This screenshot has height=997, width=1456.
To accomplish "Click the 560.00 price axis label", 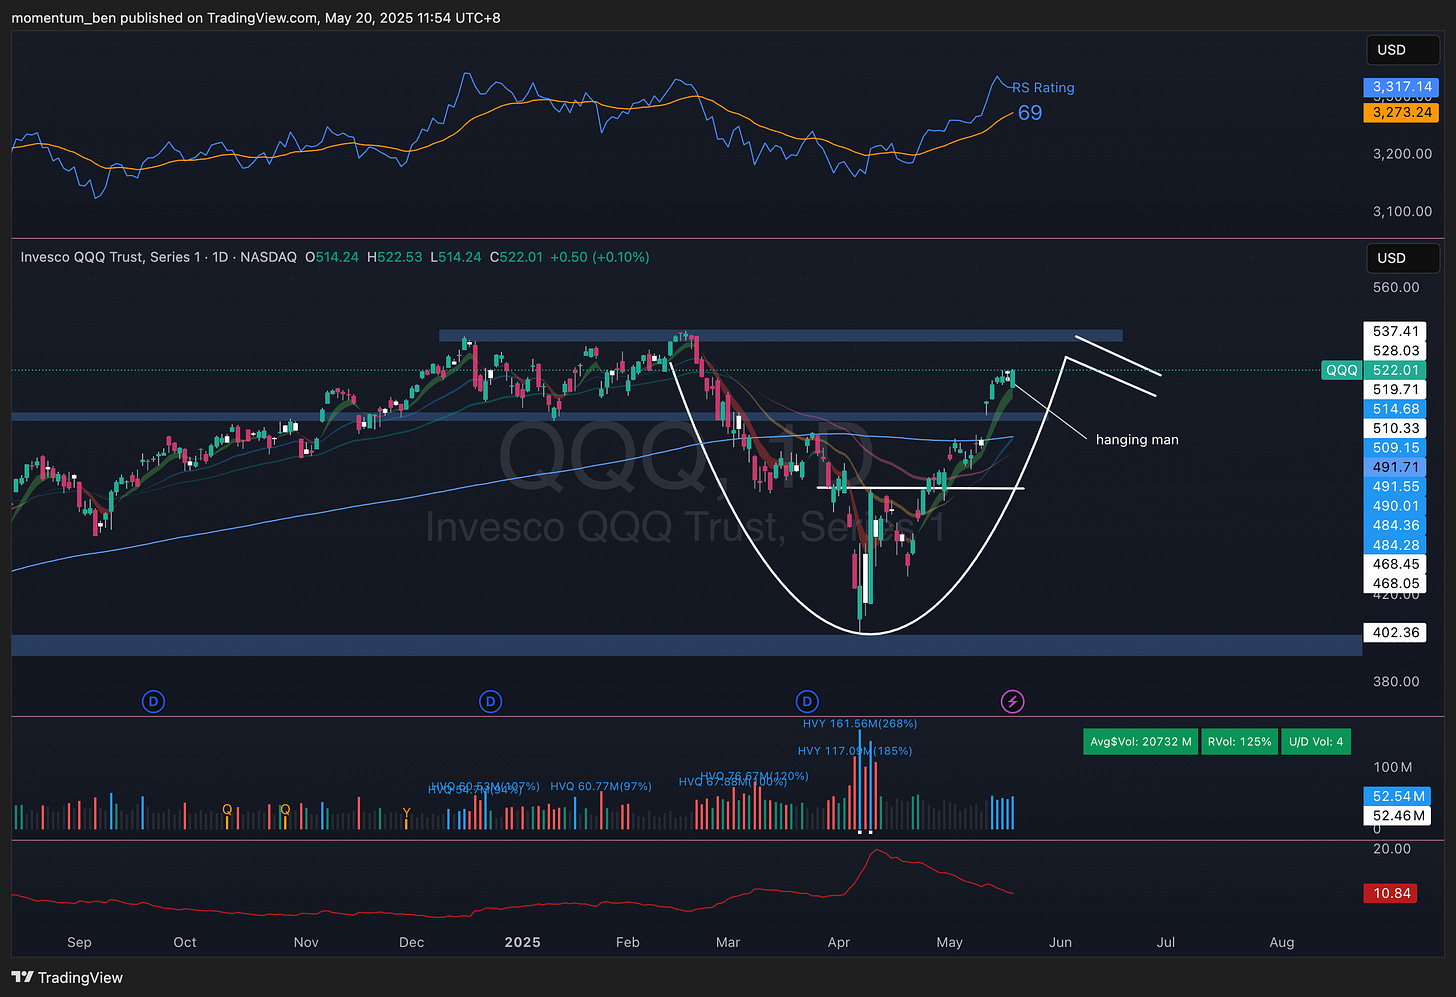I will click(x=1396, y=287).
